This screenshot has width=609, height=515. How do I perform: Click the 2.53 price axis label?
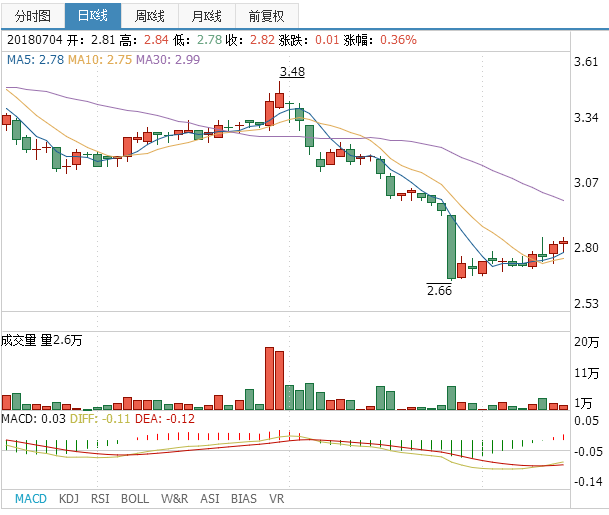coord(586,303)
